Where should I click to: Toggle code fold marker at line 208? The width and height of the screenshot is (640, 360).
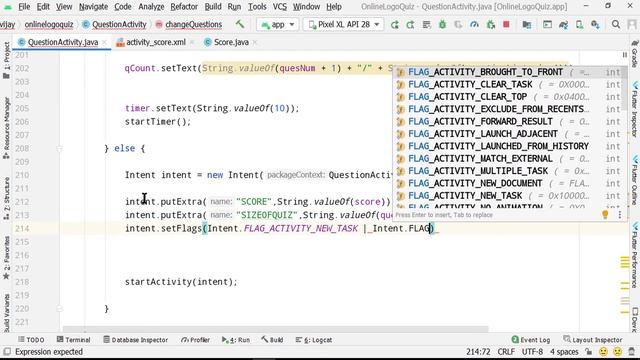click(x=59, y=149)
